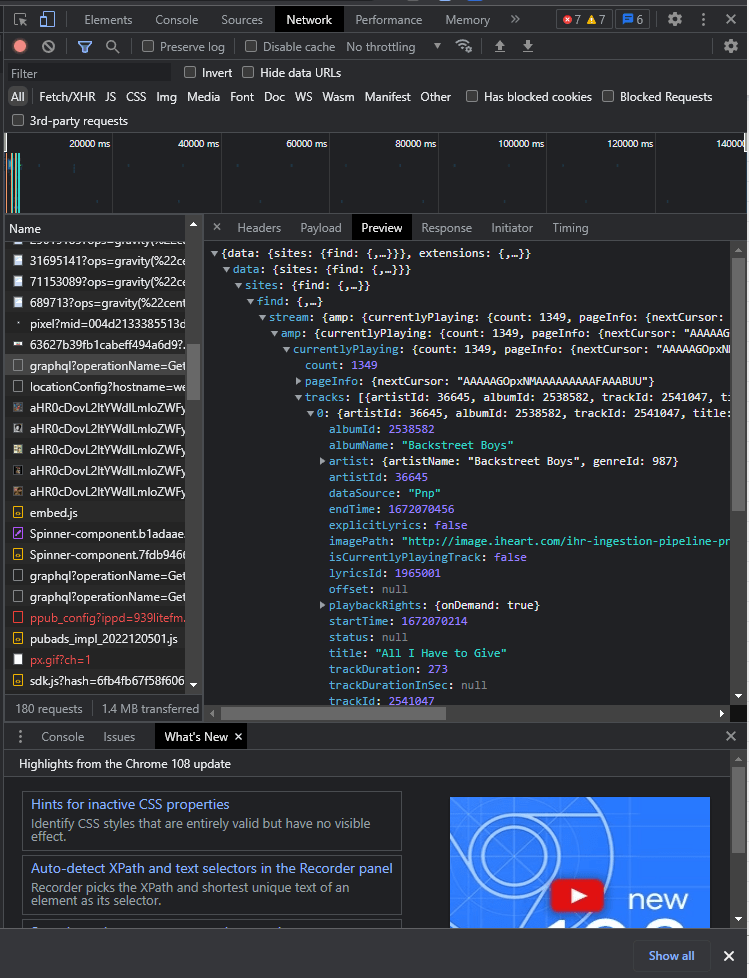This screenshot has height=978, width=749.
Task: Open Hints for inactive CSS properties link
Action: (x=130, y=804)
